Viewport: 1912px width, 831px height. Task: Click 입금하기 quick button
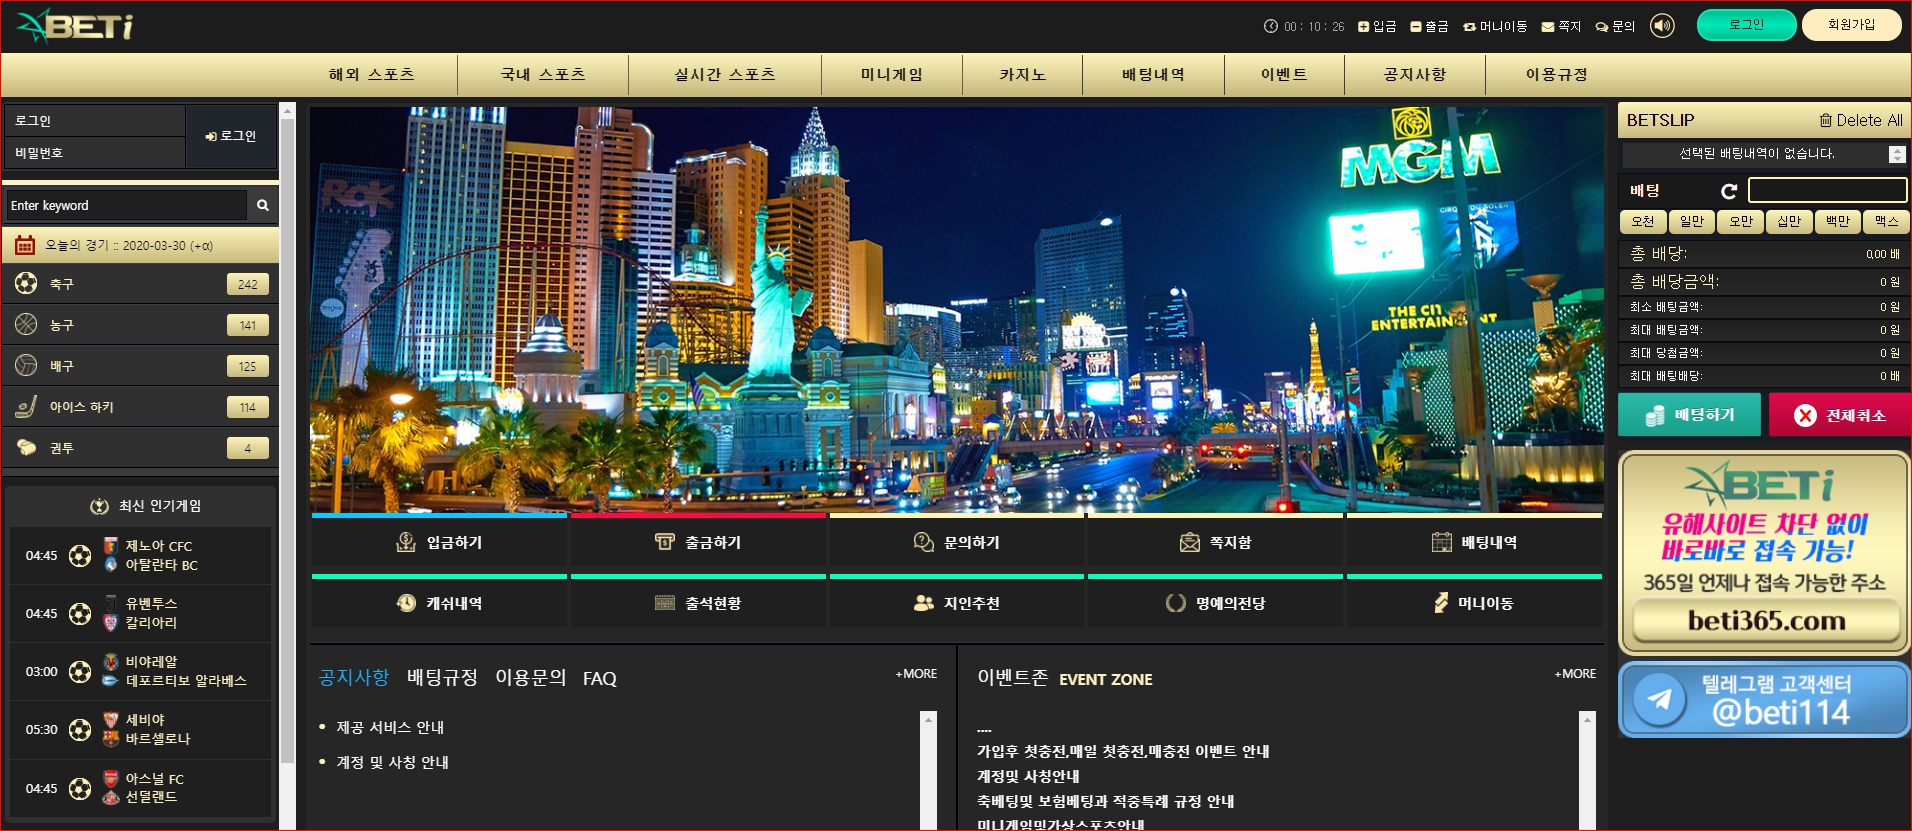(x=439, y=541)
